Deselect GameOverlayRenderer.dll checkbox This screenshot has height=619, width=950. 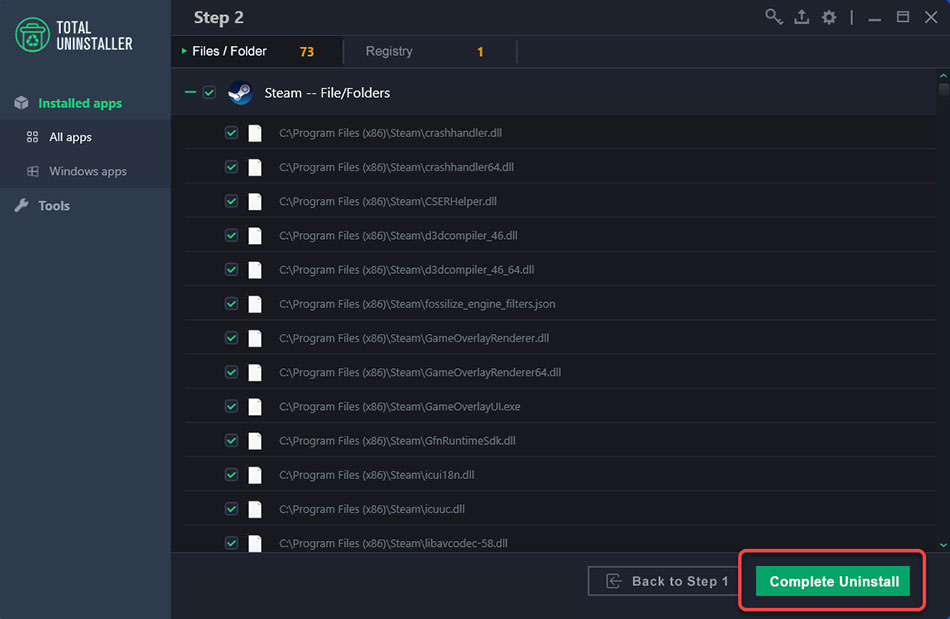pos(231,338)
